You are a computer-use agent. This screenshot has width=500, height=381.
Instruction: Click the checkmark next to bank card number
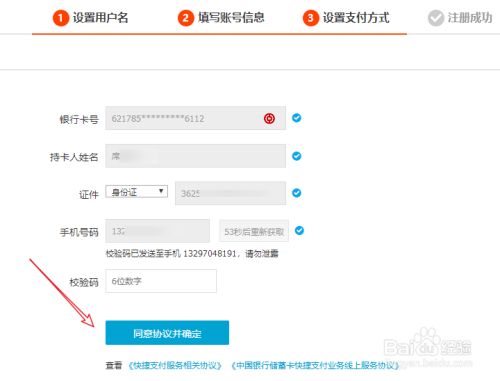tap(297, 118)
